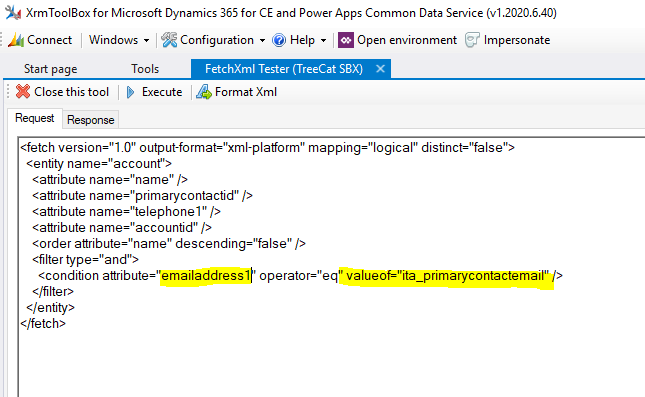
Task: Click highlighted valueof ita_primarycontactemail text
Action: click(448, 276)
